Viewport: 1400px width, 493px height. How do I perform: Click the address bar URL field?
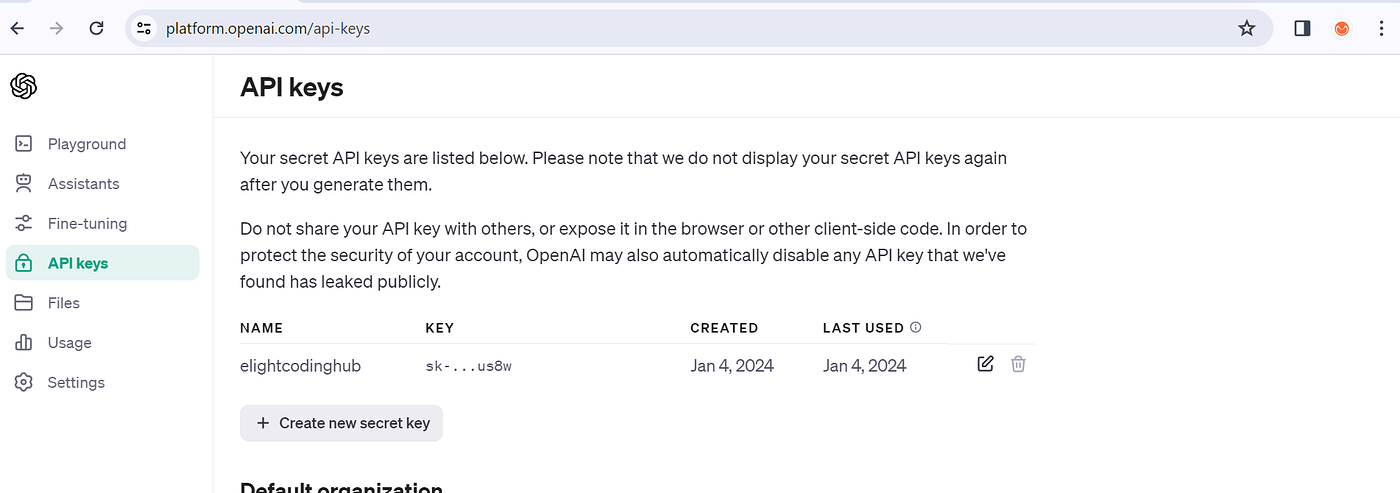(600, 28)
